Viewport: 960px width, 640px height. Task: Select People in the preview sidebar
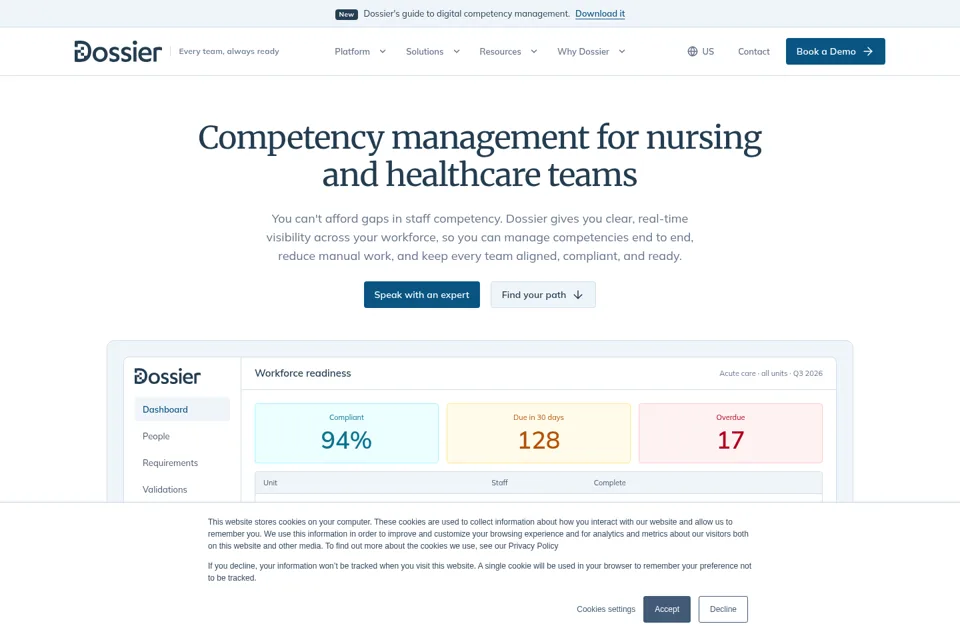[x=156, y=436]
